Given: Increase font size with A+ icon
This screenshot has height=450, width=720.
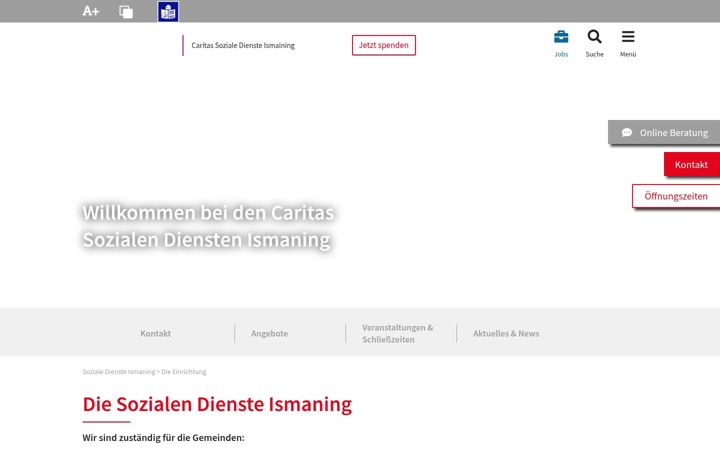Looking at the screenshot, I should [x=90, y=11].
